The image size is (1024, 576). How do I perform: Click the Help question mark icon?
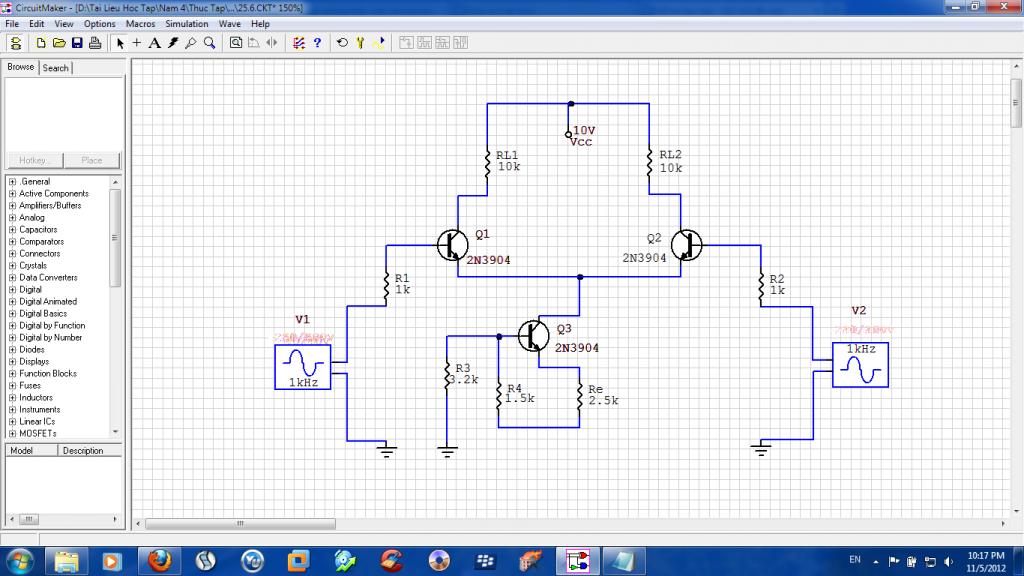click(317, 43)
